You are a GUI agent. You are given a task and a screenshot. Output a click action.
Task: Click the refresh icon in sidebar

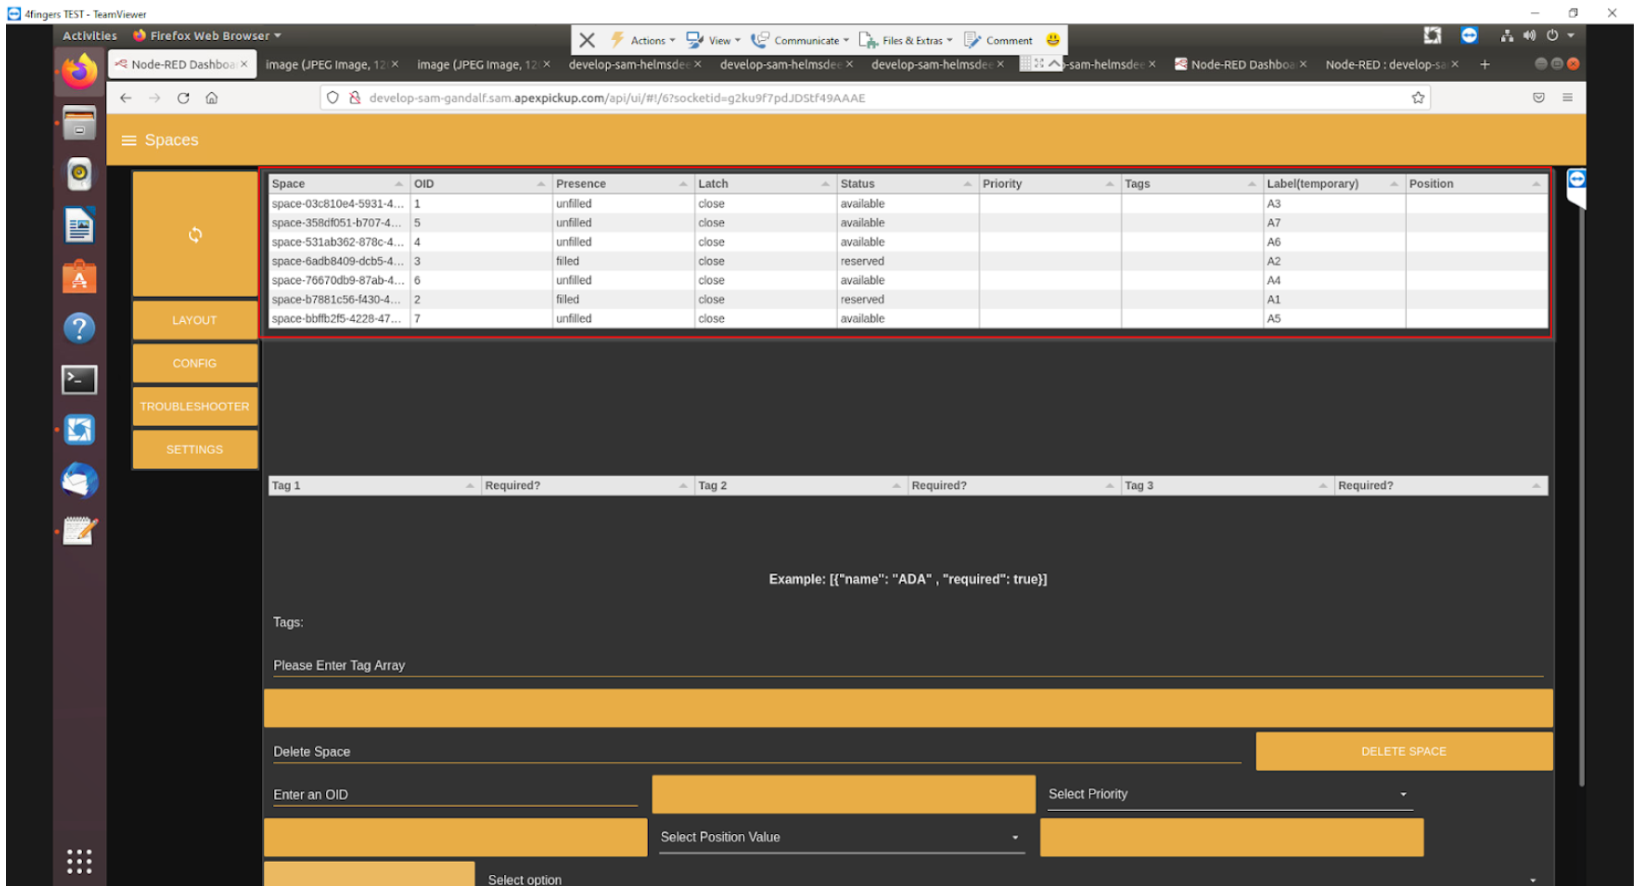point(195,235)
